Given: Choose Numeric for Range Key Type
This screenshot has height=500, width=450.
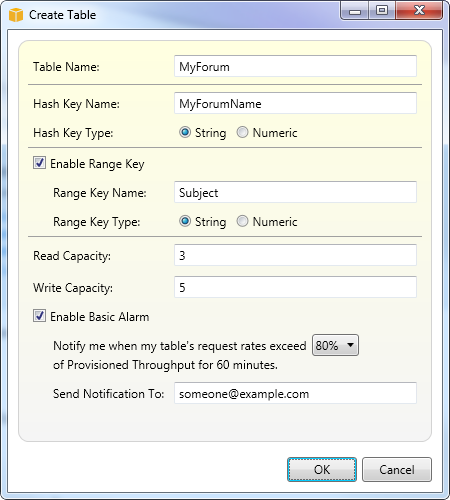Looking at the screenshot, I should tap(242, 221).
